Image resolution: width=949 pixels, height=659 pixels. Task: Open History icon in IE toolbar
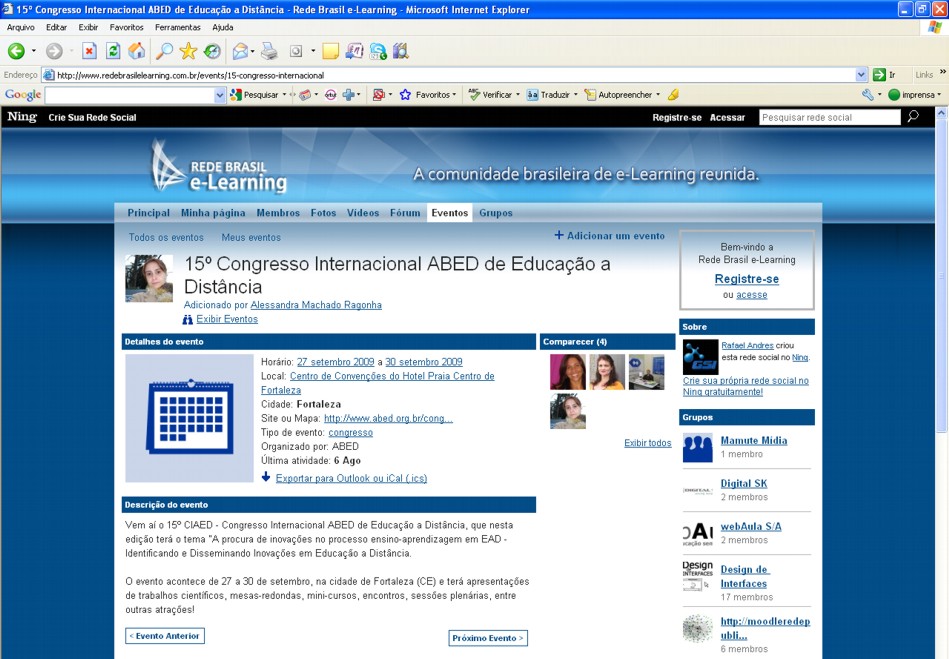tap(212, 51)
